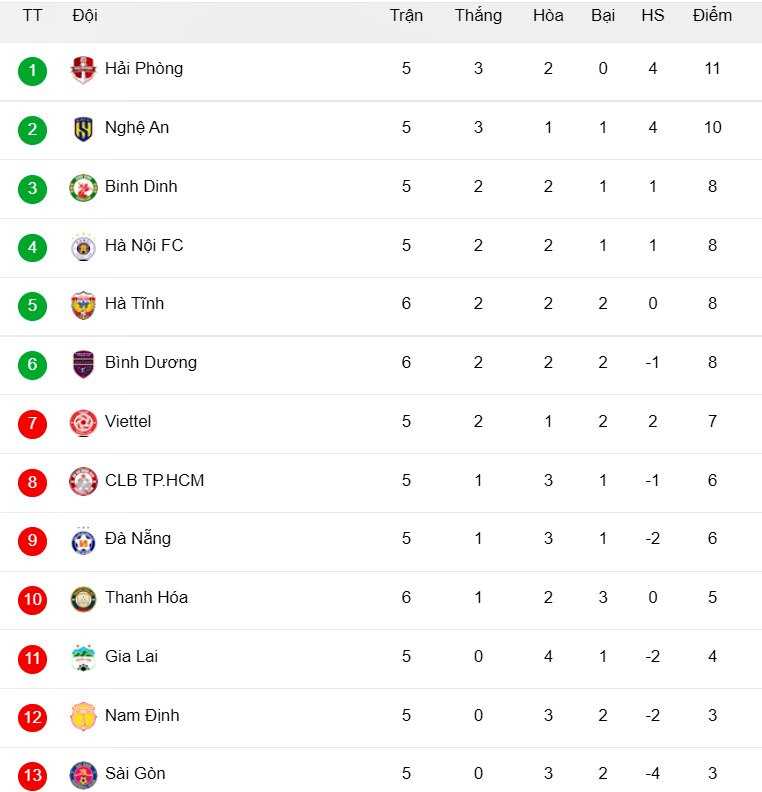Click the Thanh Hóa team logo

(83, 599)
